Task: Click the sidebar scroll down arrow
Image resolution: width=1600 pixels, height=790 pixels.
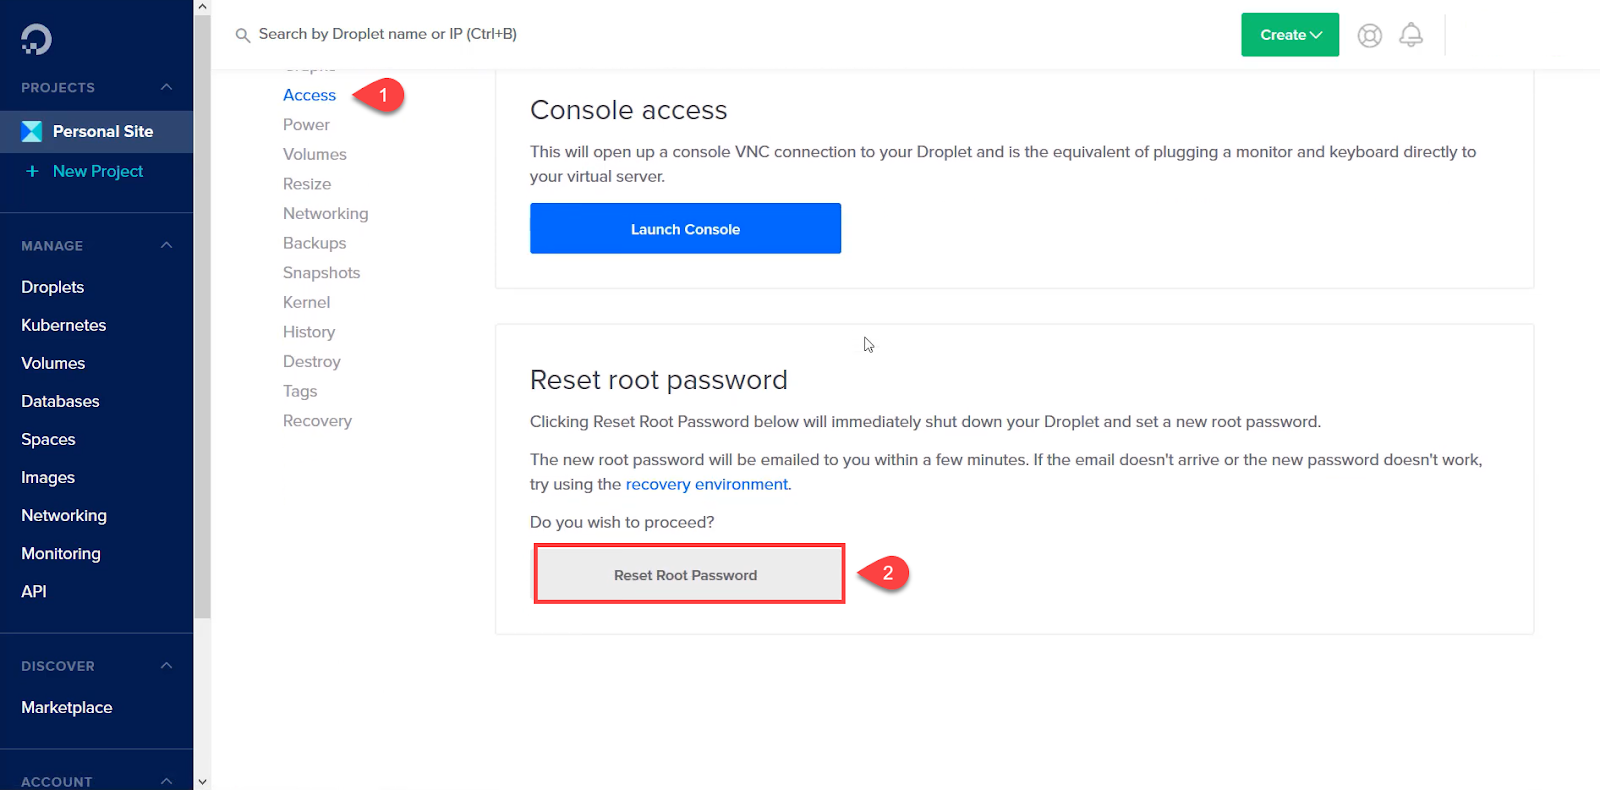Action: click(203, 781)
